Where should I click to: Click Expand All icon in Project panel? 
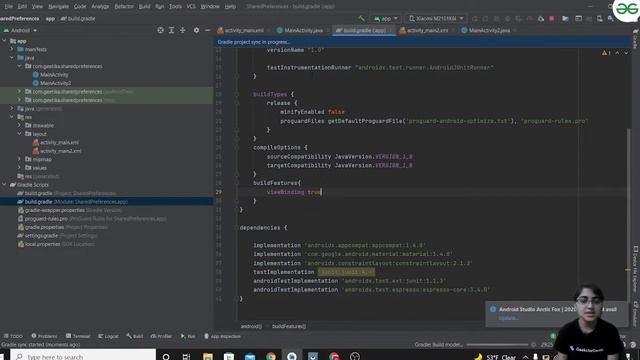pyautogui.click(x=171, y=30)
